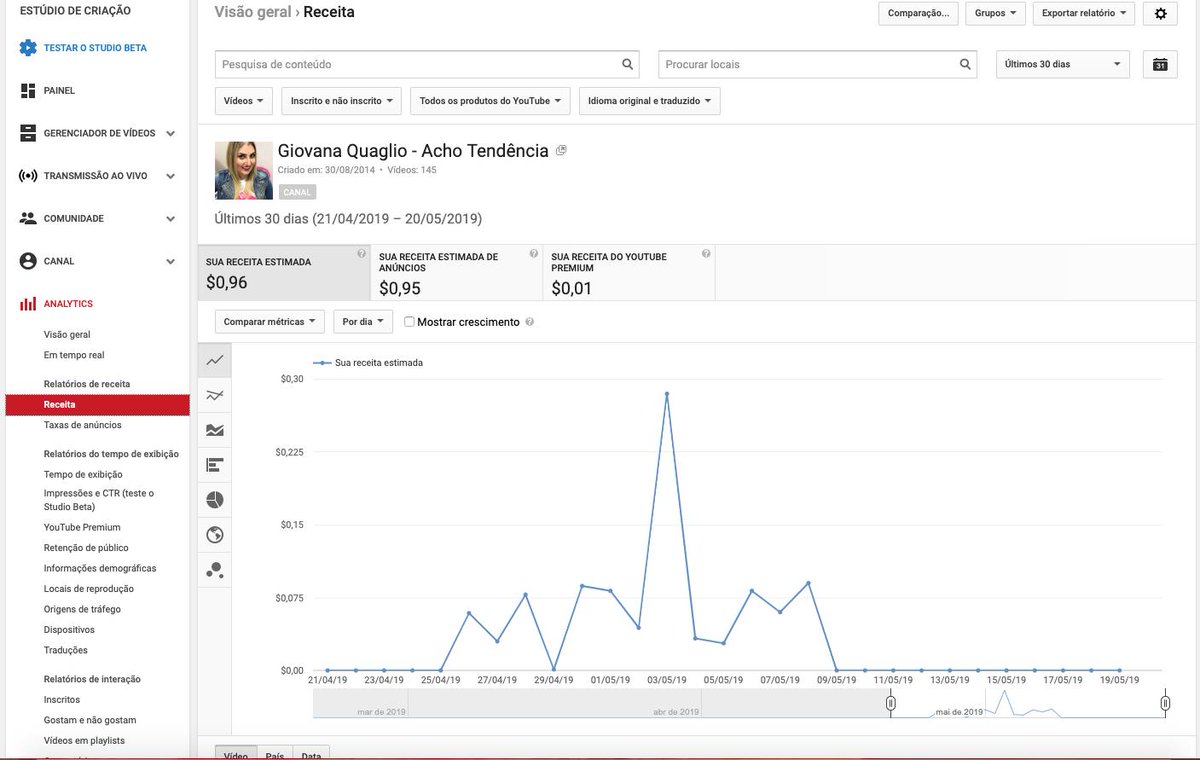Select the line chart type icon
This screenshot has width=1200, height=760.
(215, 360)
